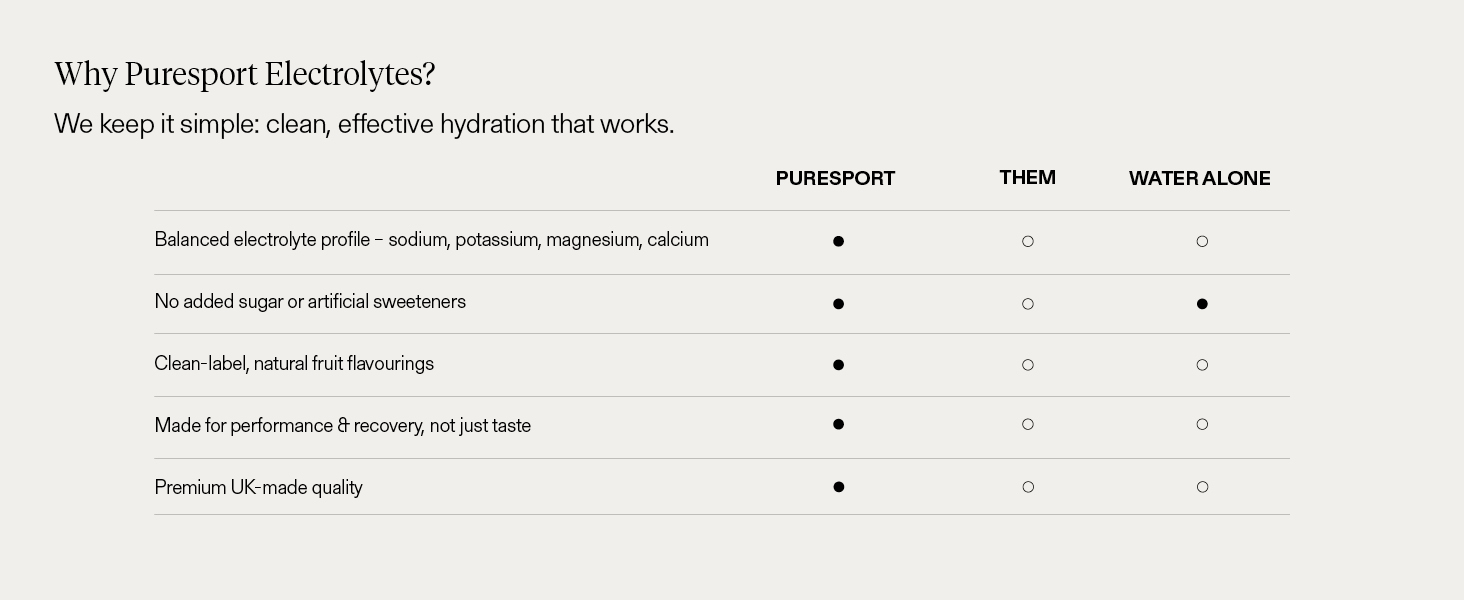
Task: Select the PURESPORT column header
Action: [x=835, y=178]
